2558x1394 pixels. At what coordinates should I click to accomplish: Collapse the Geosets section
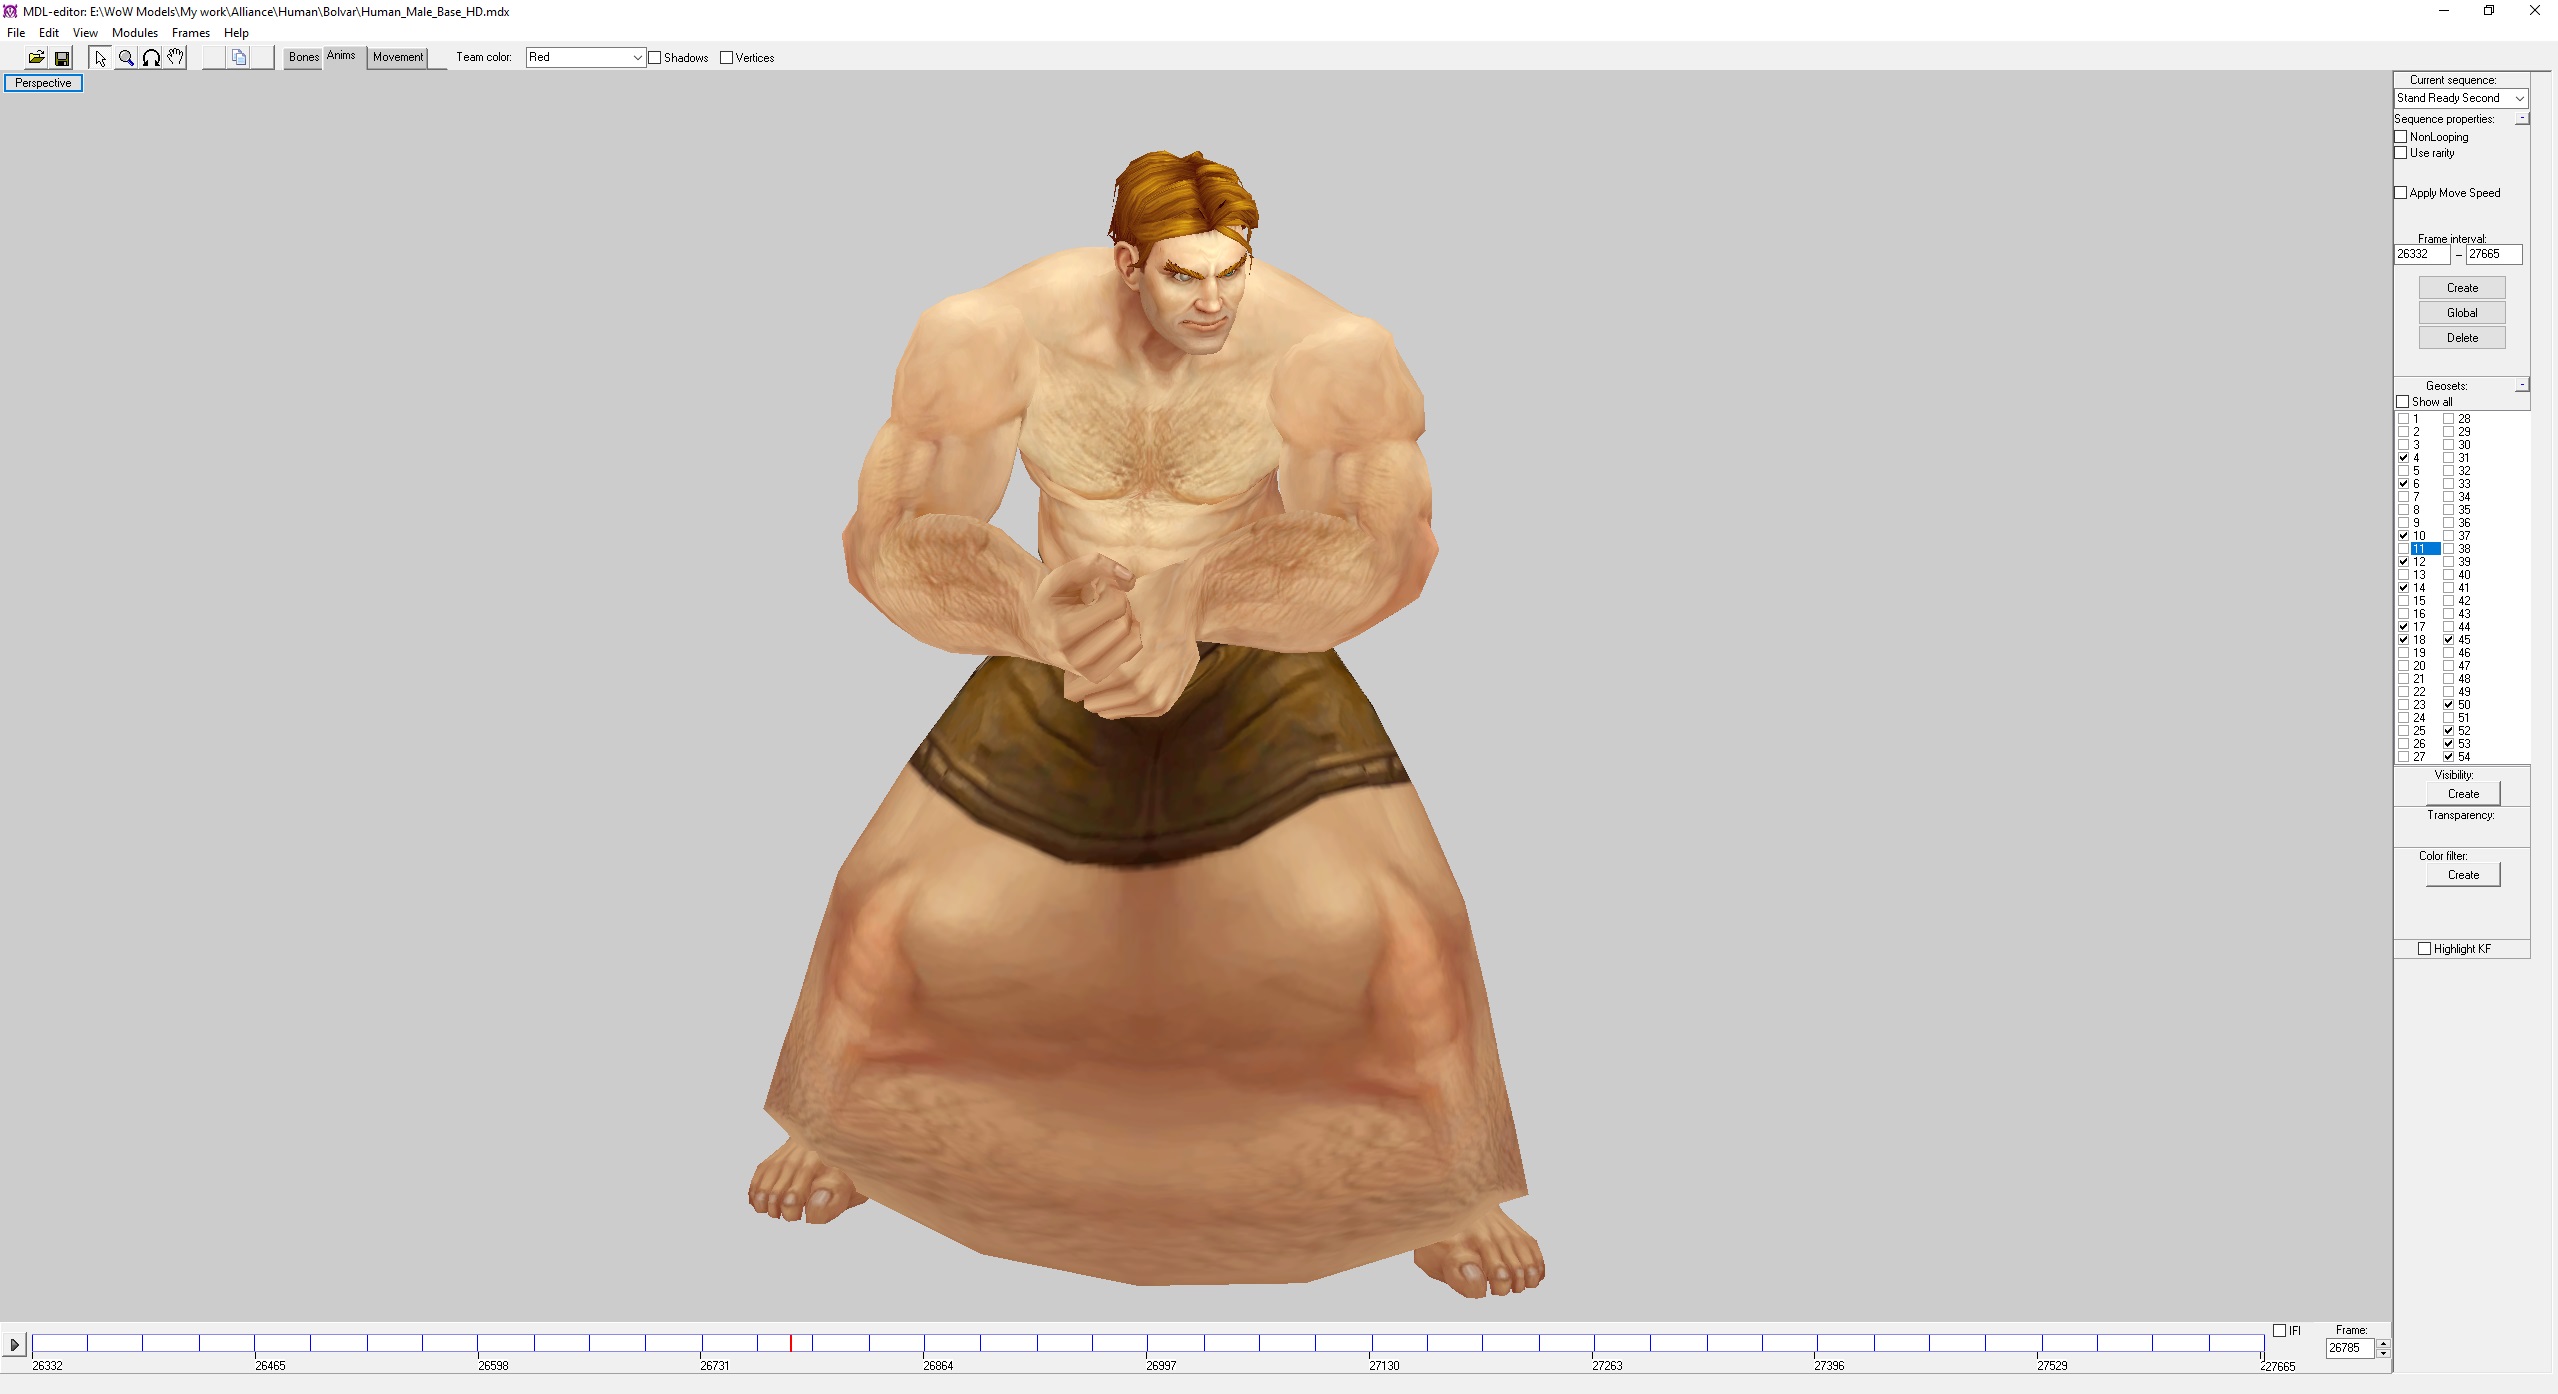point(2522,385)
